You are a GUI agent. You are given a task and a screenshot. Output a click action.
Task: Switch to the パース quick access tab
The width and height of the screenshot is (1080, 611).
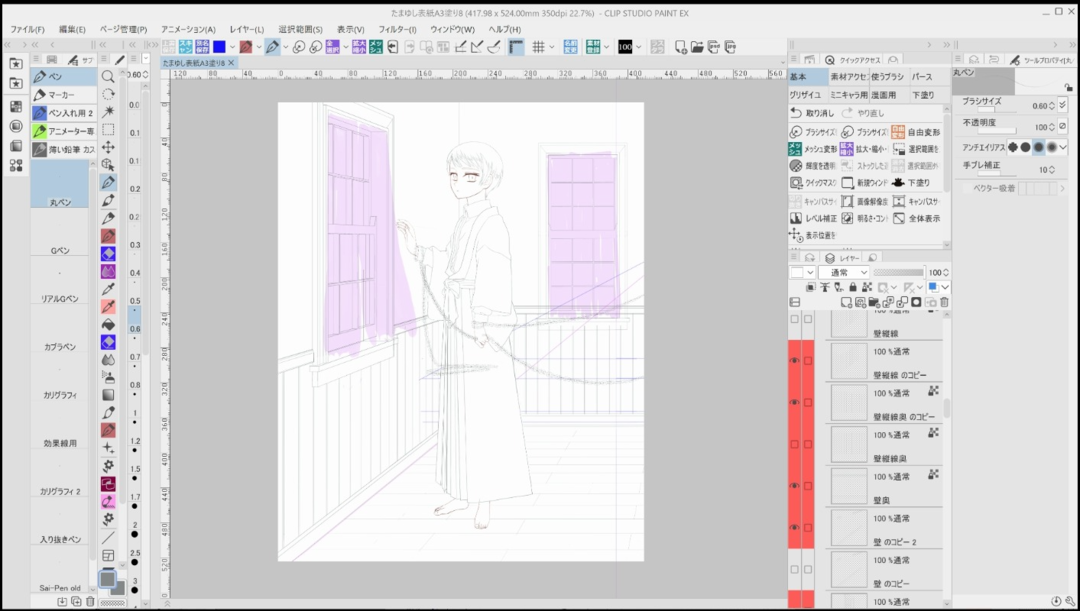coord(921,77)
